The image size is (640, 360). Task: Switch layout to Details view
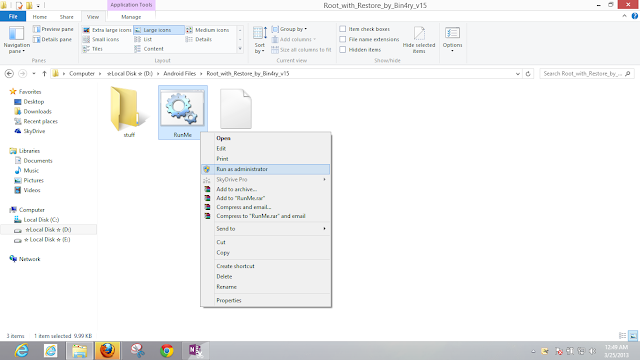pos(199,39)
